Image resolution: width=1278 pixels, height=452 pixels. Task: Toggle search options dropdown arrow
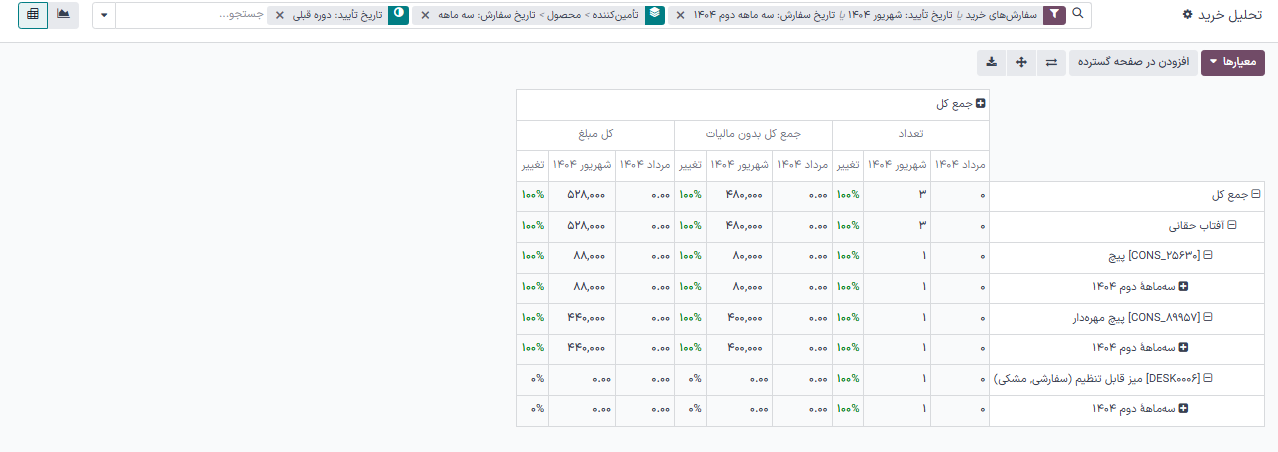105,16
